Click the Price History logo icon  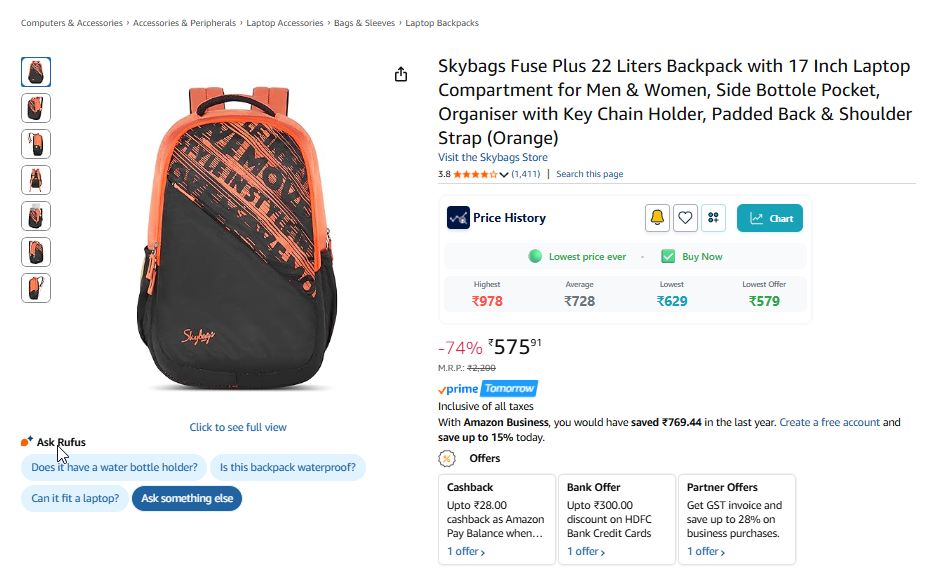(458, 218)
